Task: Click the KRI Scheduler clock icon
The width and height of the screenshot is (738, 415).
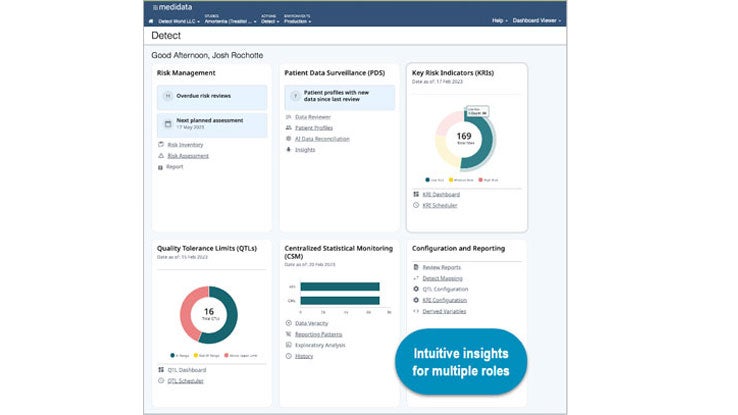Action: pyautogui.click(x=416, y=205)
